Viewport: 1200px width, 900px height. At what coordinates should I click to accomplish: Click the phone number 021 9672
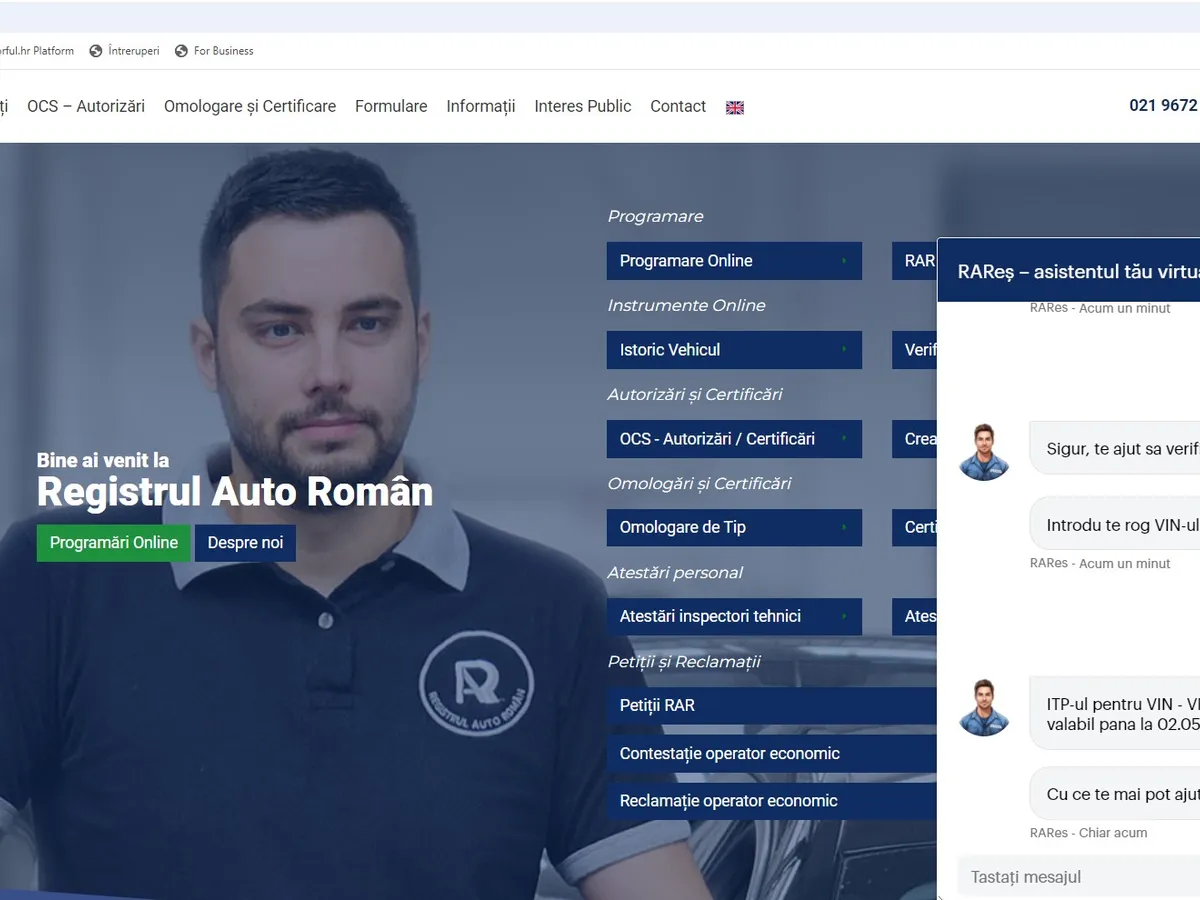click(1163, 105)
